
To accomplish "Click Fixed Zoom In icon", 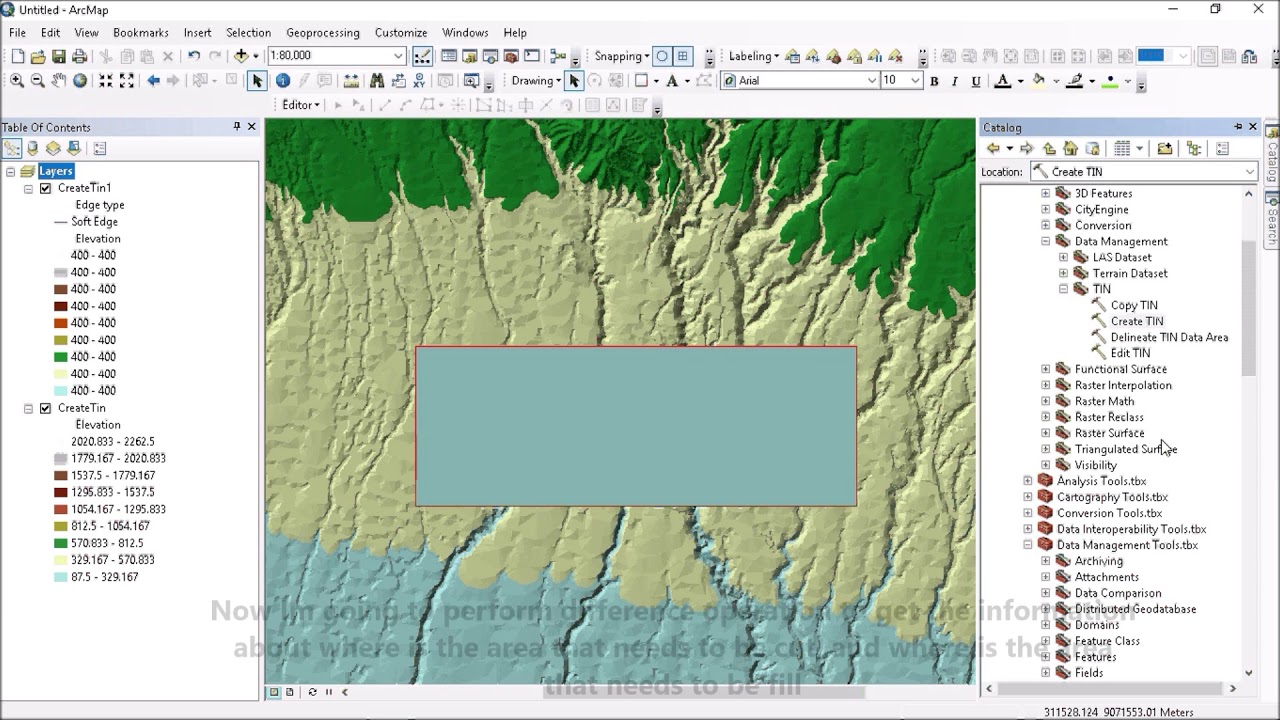I will point(106,81).
